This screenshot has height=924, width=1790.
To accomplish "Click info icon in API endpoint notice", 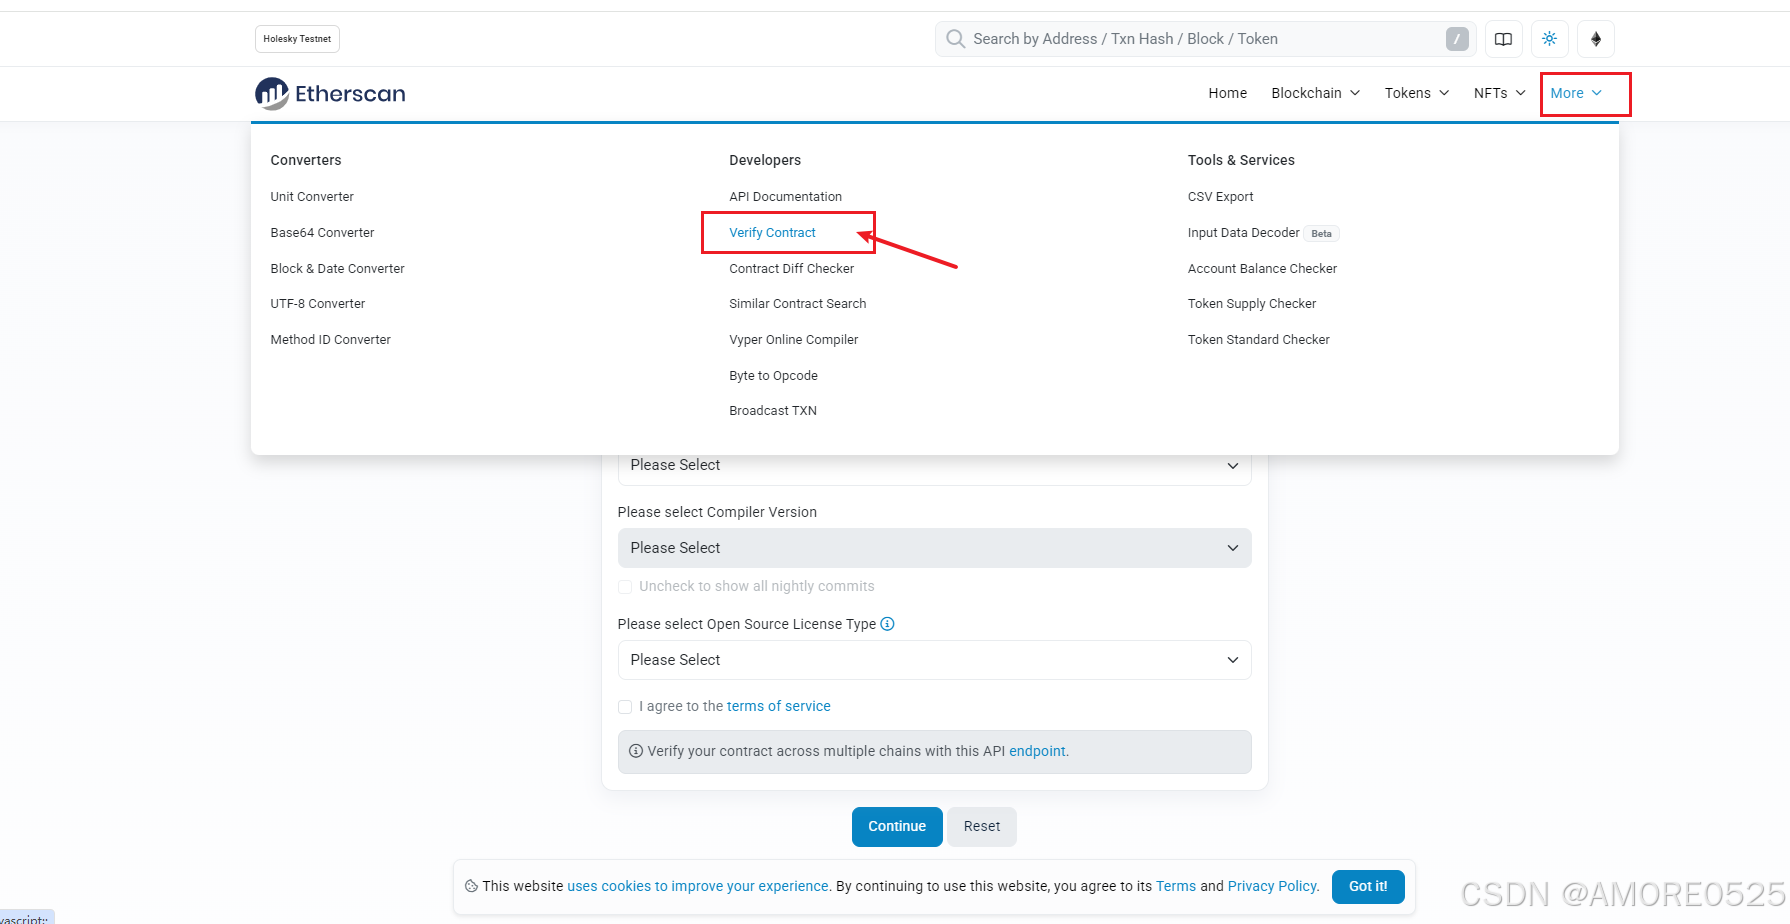I will (x=636, y=751).
